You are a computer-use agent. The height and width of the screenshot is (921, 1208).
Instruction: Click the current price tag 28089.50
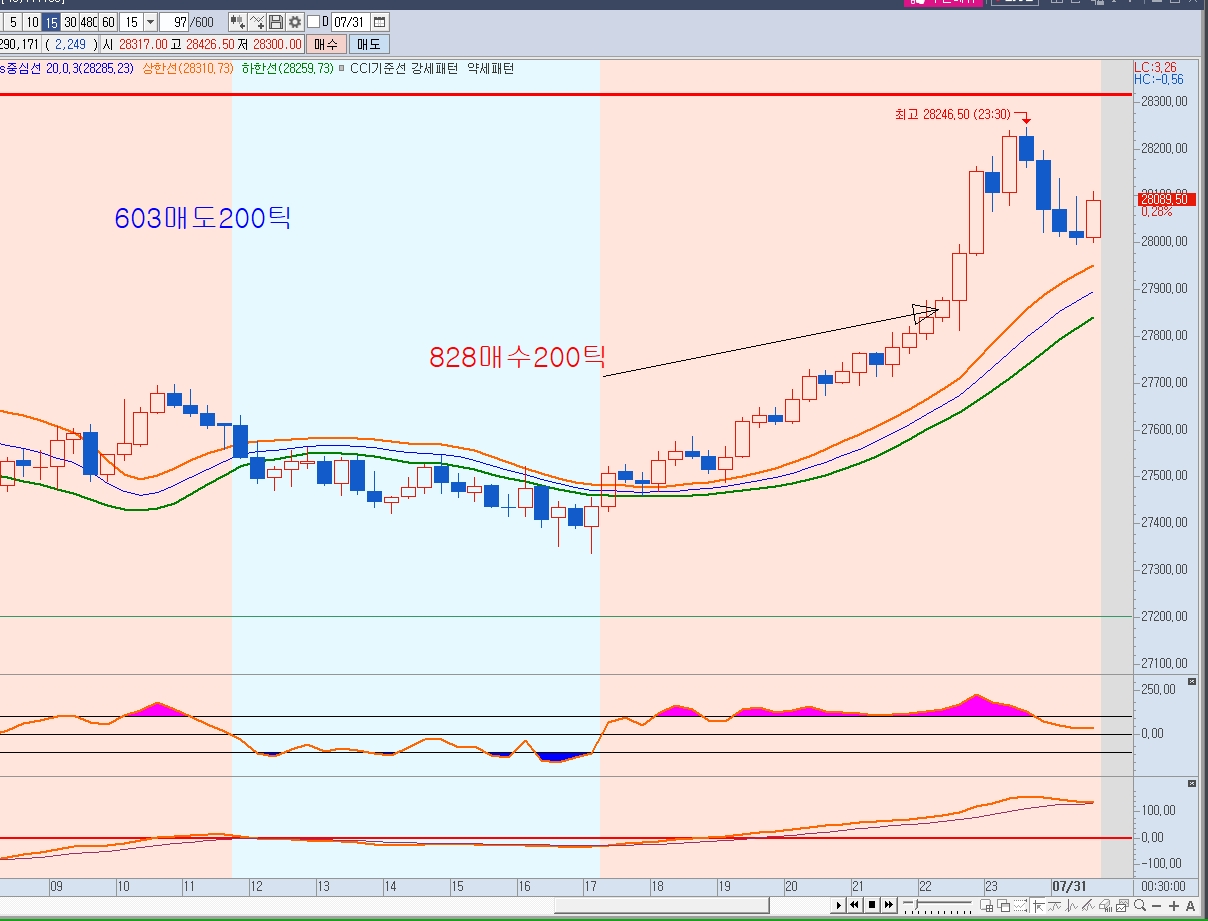[x=1164, y=199]
